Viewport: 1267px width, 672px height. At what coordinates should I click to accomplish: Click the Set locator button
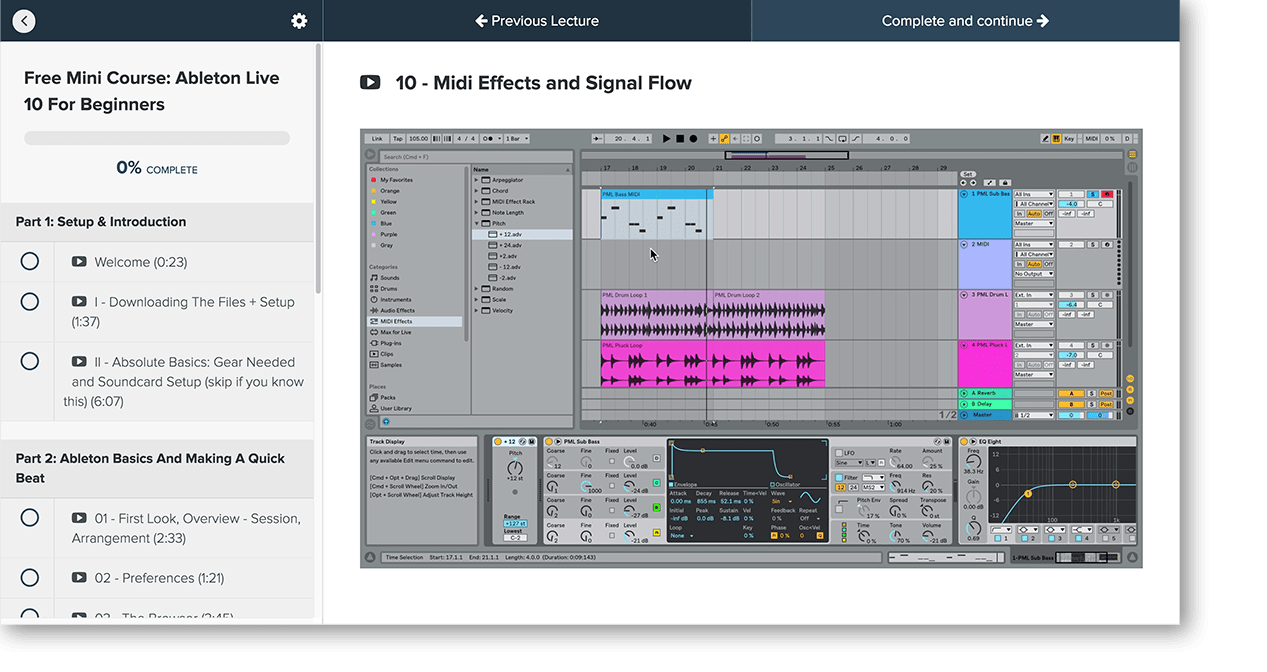click(x=967, y=174)
